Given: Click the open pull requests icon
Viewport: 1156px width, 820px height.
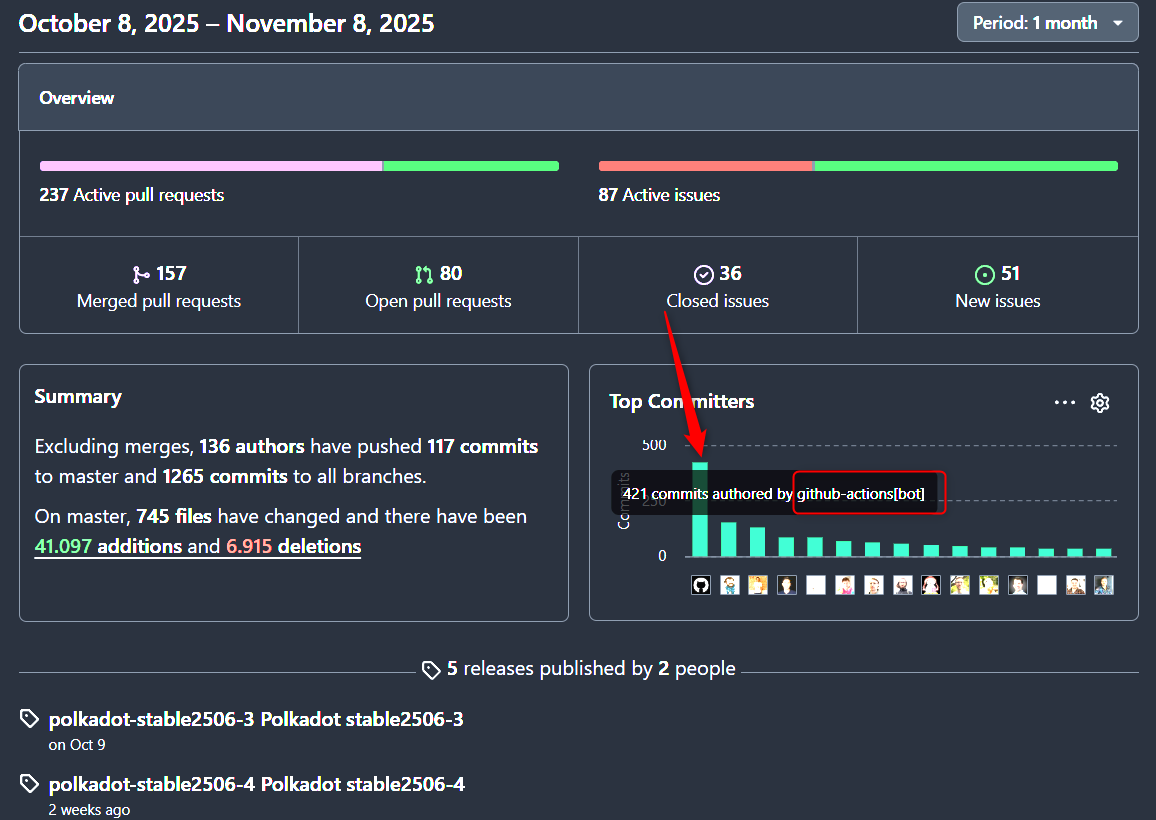Looking at the screenshot, I should tap(424, 275).
